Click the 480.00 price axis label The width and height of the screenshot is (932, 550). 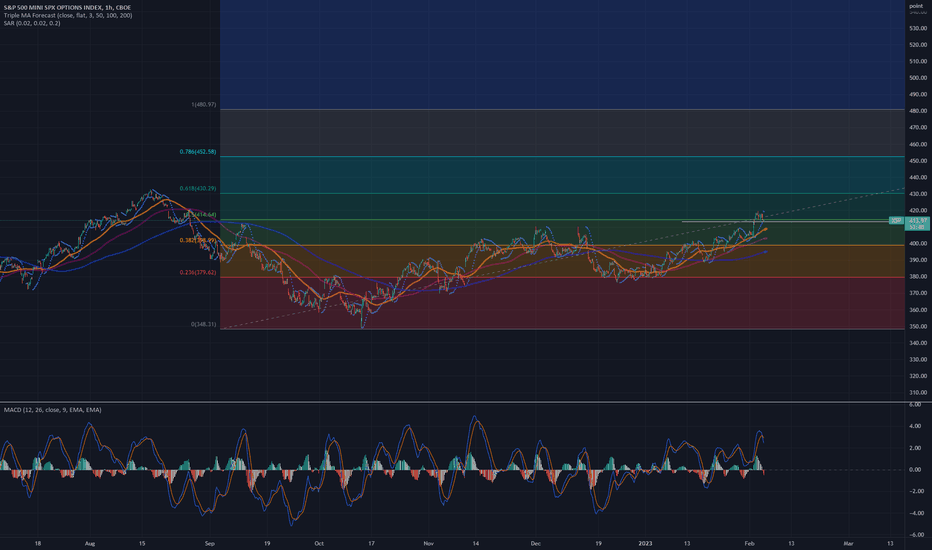tap(918, 111)
